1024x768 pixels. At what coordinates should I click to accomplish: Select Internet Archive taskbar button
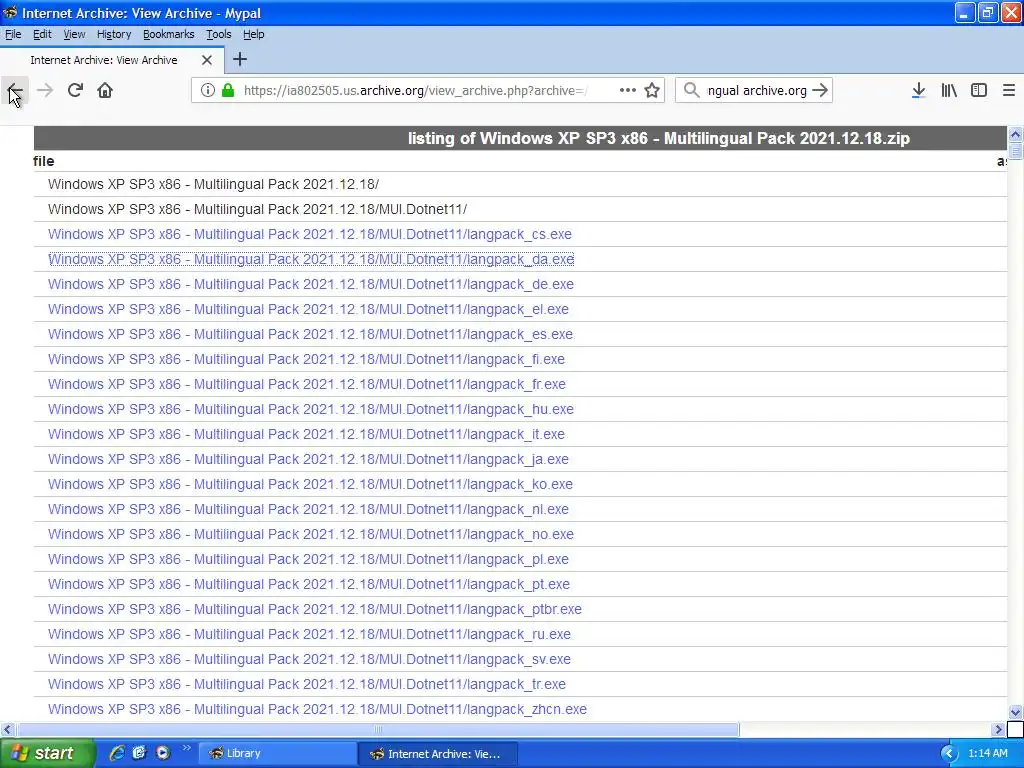438,754
